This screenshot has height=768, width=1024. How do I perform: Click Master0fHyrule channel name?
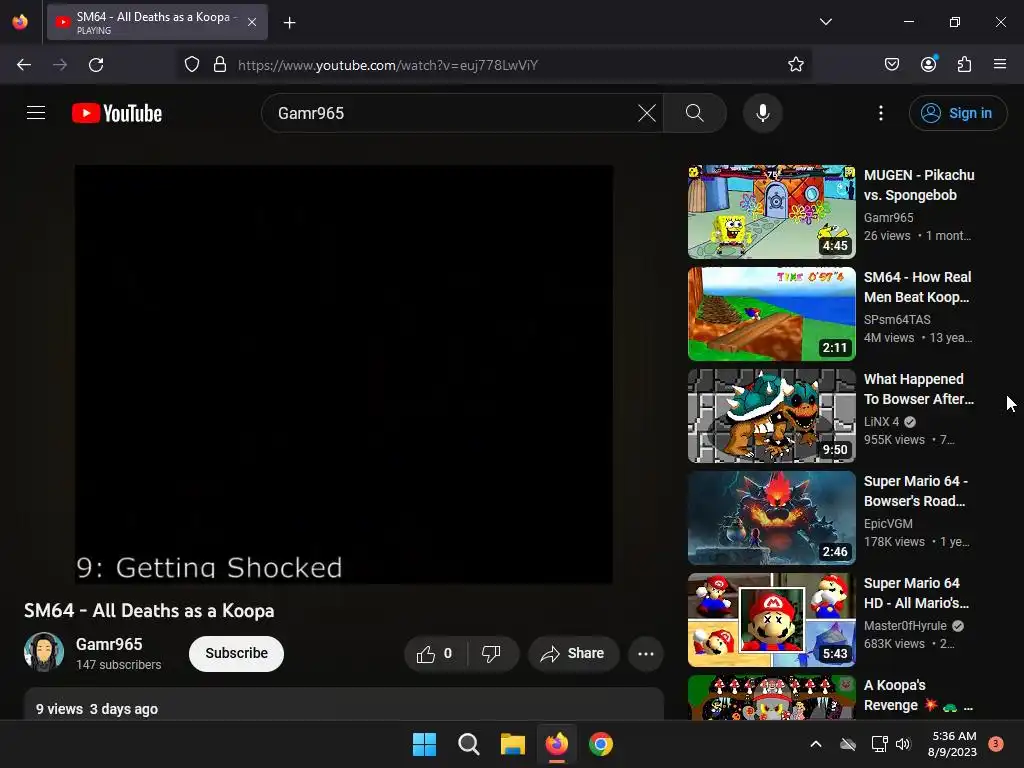(x=905, y=626)
